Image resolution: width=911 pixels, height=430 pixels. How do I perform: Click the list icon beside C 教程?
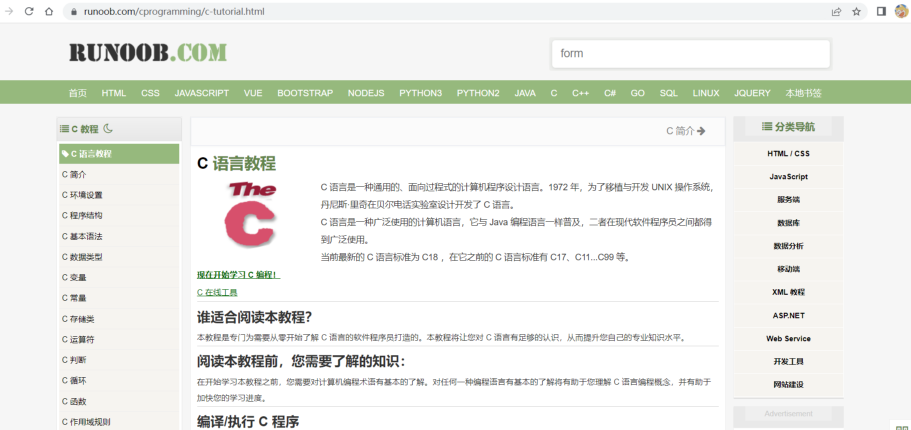[64, 128]
